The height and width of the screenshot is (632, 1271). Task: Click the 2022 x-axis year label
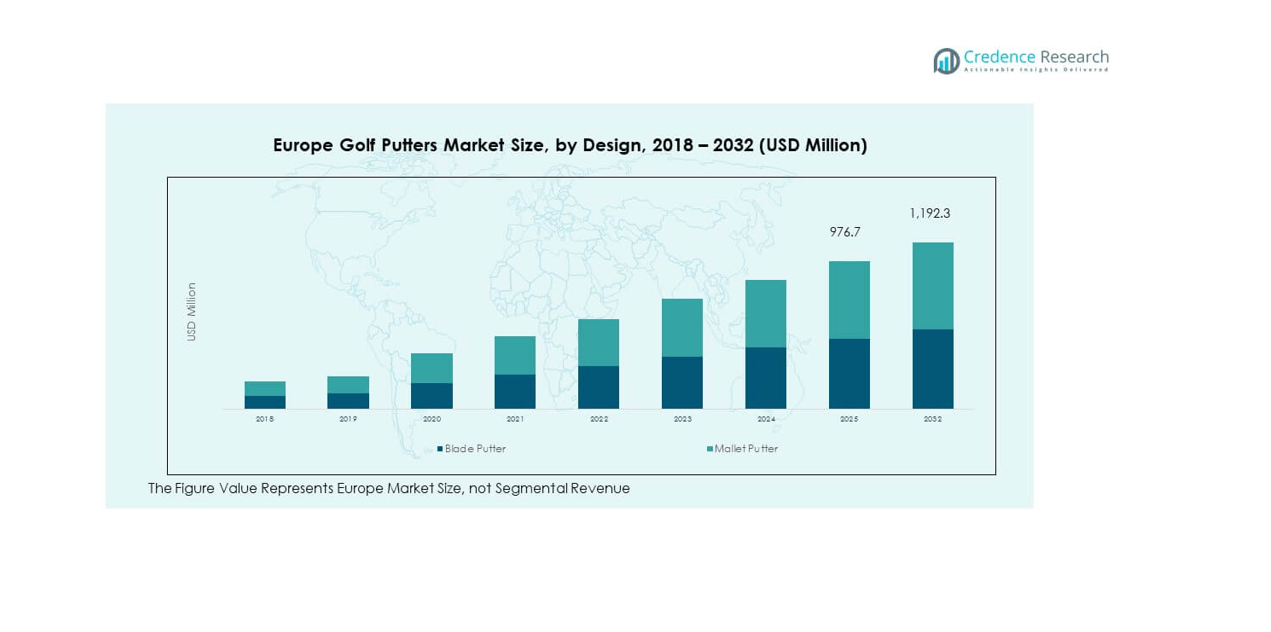pos(599,419)
